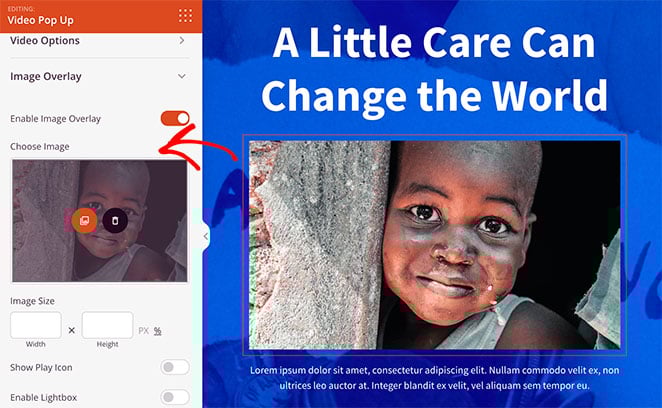This screenshot has height=408, width=662.
Task: Click the 'A Little Care Can' headline
Action: click(x=434, y=43)
